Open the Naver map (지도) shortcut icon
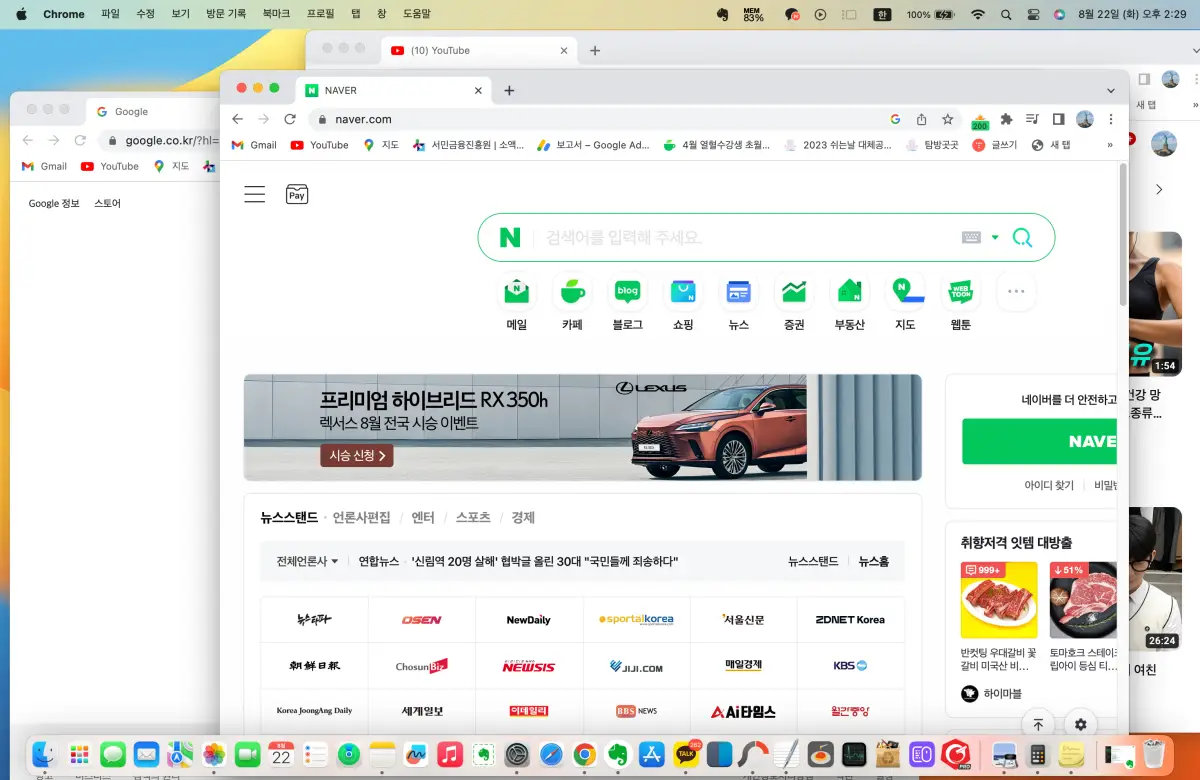 (905, 292)
